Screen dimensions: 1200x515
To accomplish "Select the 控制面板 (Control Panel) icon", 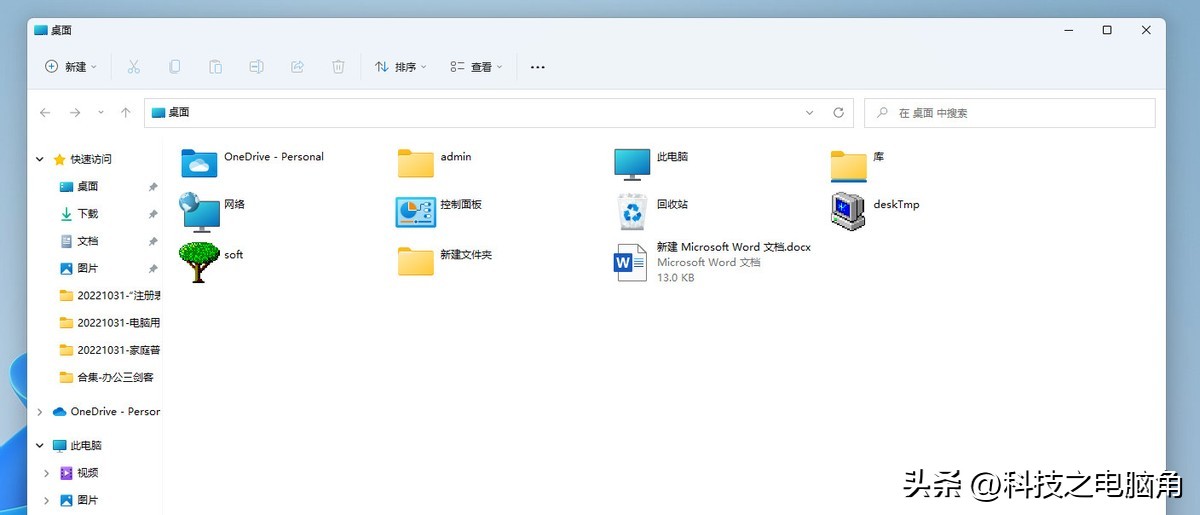I will point(416,211).
